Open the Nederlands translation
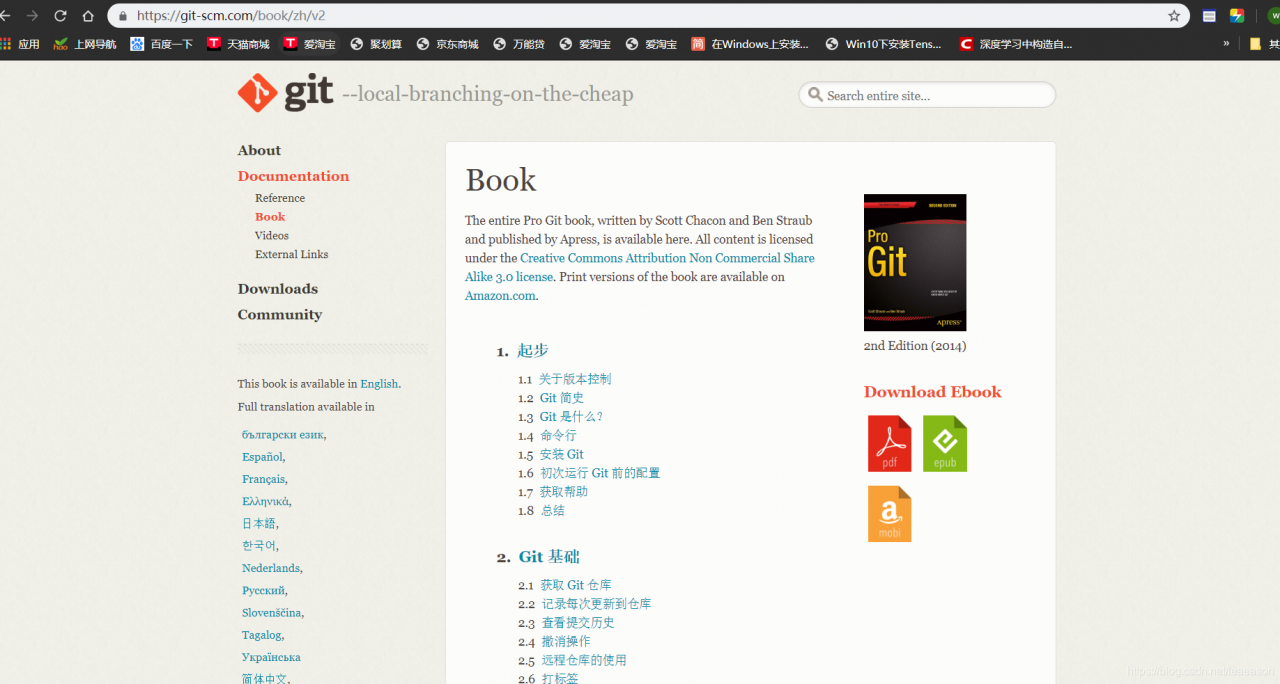The height and width of the screenshot is (684, 1280). click(x=270, y=568)
